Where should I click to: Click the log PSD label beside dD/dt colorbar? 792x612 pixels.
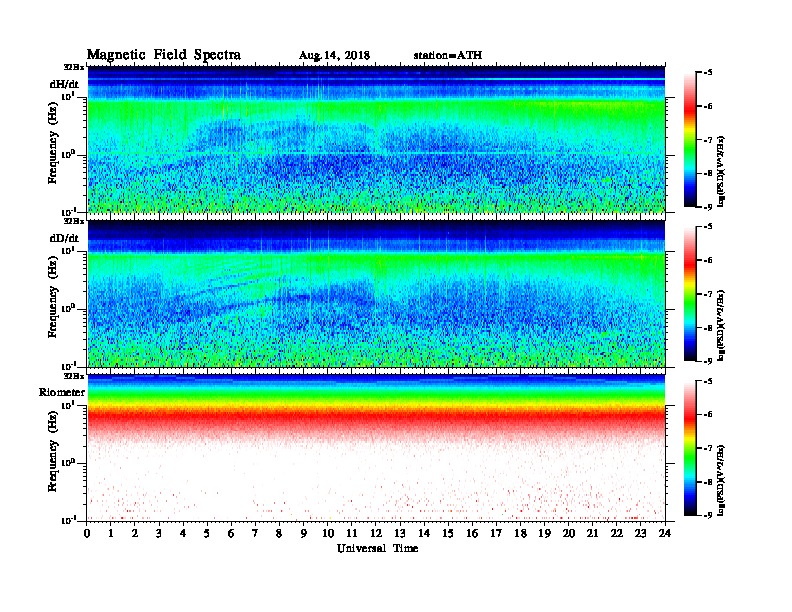pos(721,324)
